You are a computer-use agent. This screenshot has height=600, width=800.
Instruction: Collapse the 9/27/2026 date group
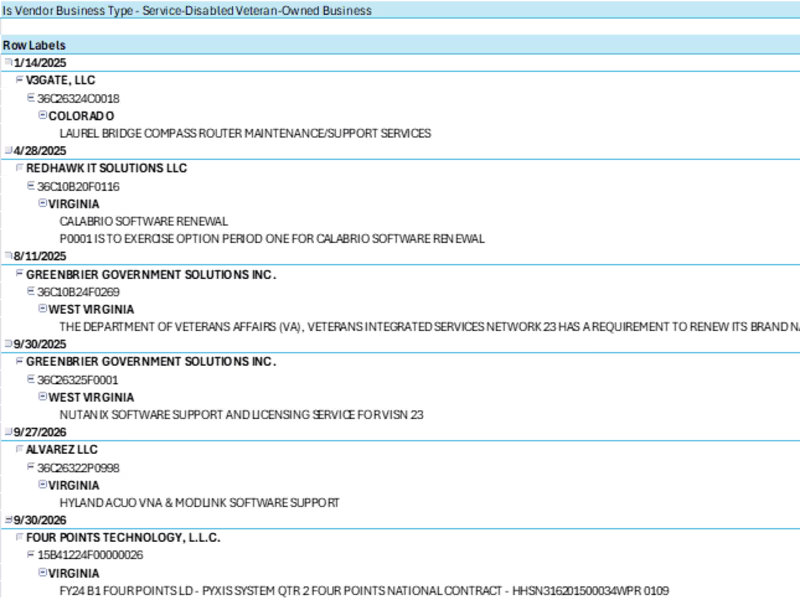point(8,432)
